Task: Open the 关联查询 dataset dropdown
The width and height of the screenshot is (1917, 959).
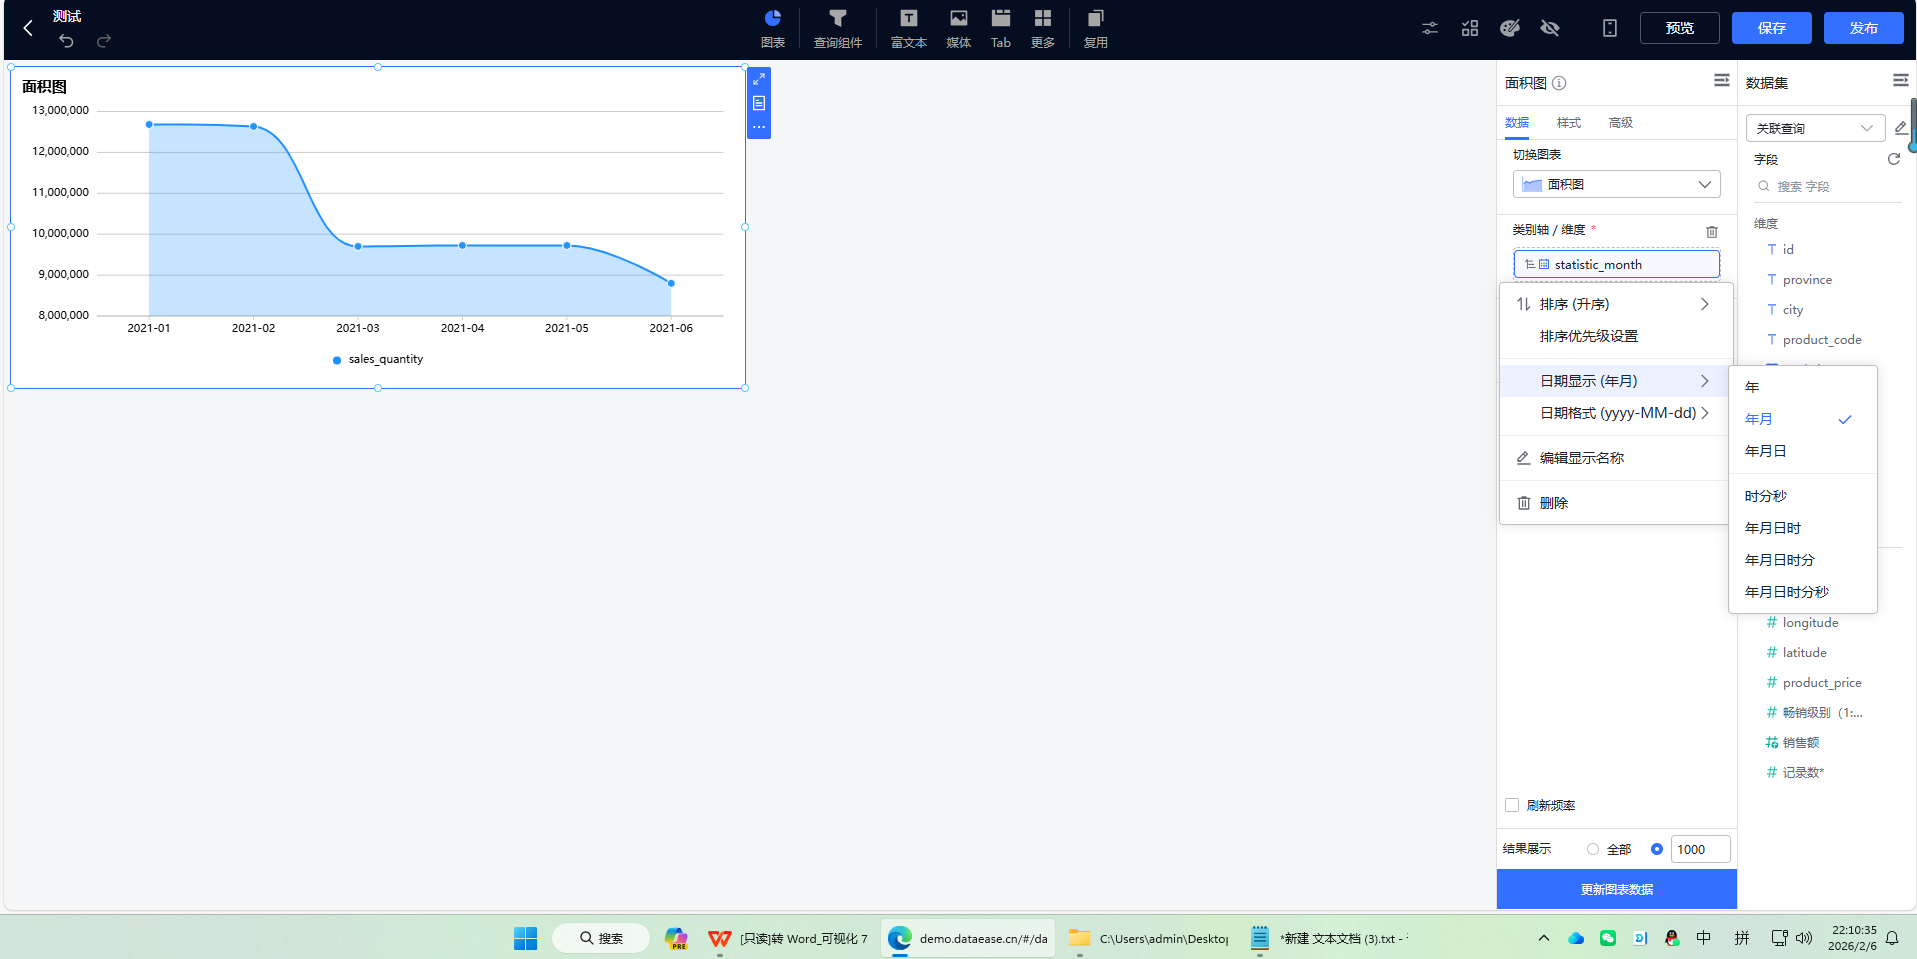Action: coord(1815,128)
